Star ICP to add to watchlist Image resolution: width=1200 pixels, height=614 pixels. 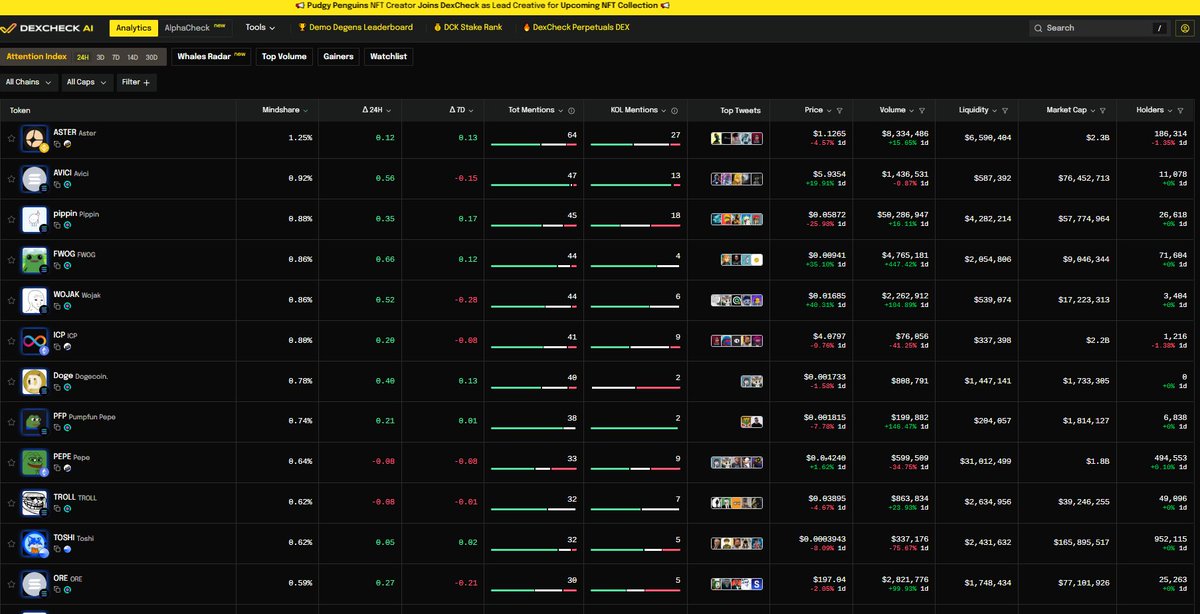click(x=11, y=341)
